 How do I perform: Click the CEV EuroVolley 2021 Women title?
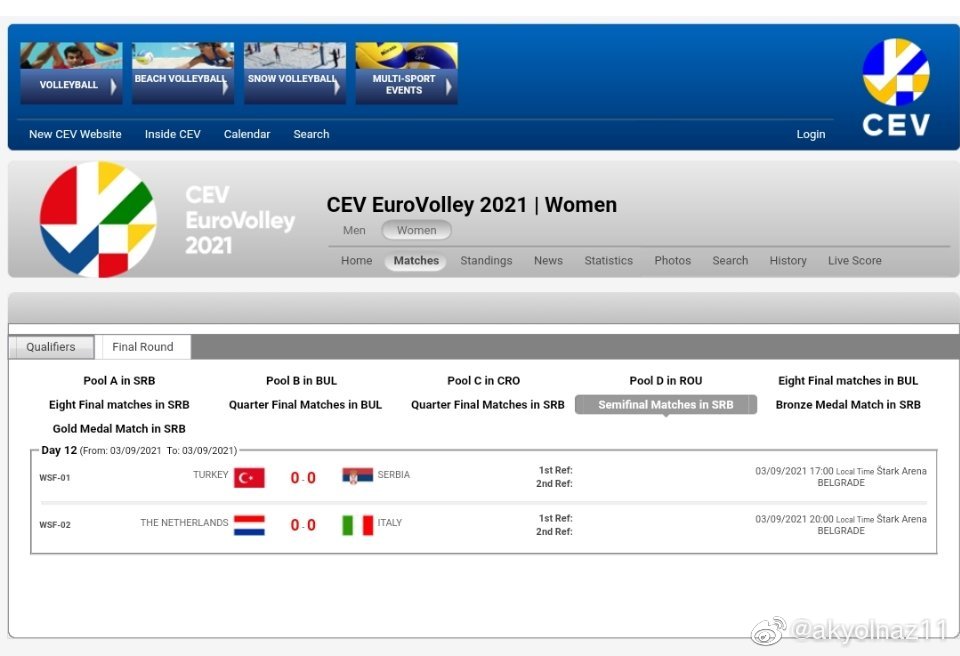pos(471,205)
